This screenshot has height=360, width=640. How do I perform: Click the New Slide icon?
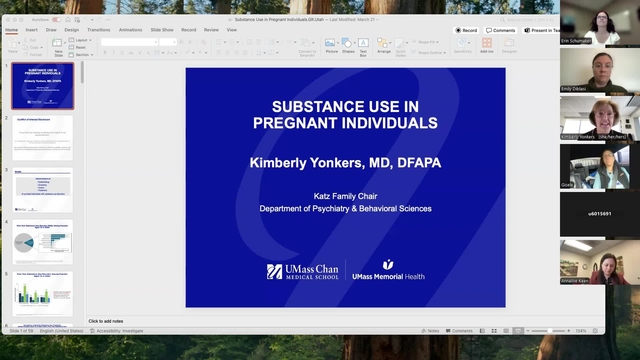[57, 43]
